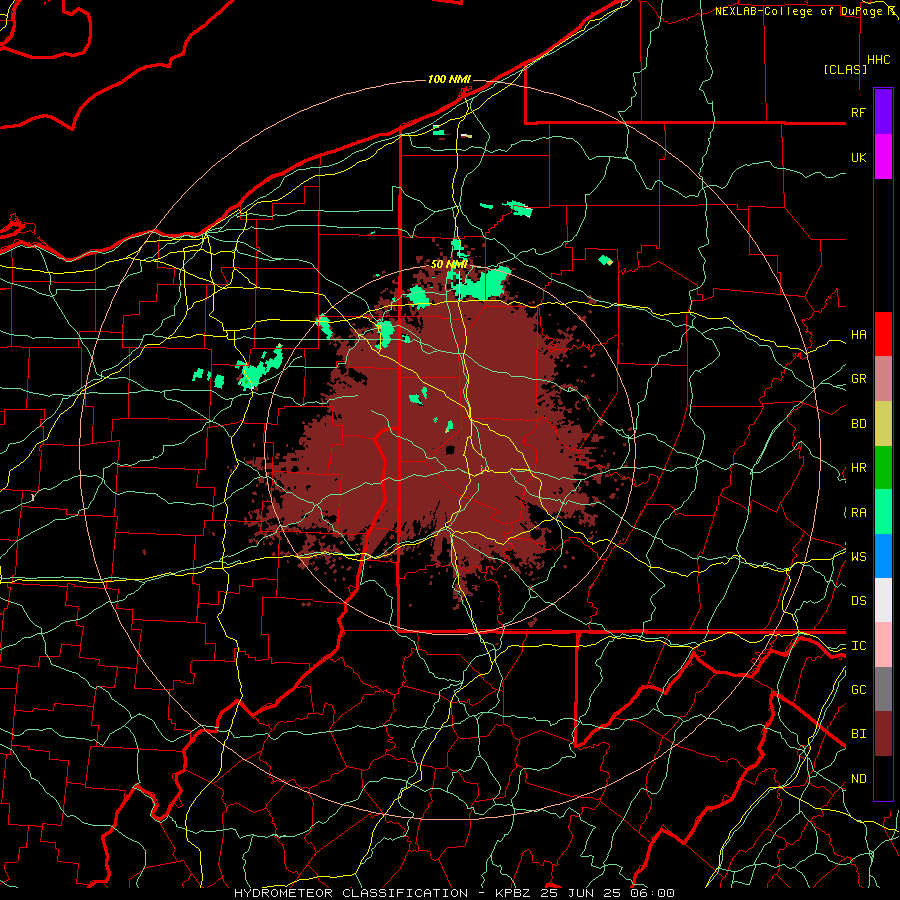Click the GR legend label
Viewport: 900px width, 900px height.
click(x=858, y=379)
